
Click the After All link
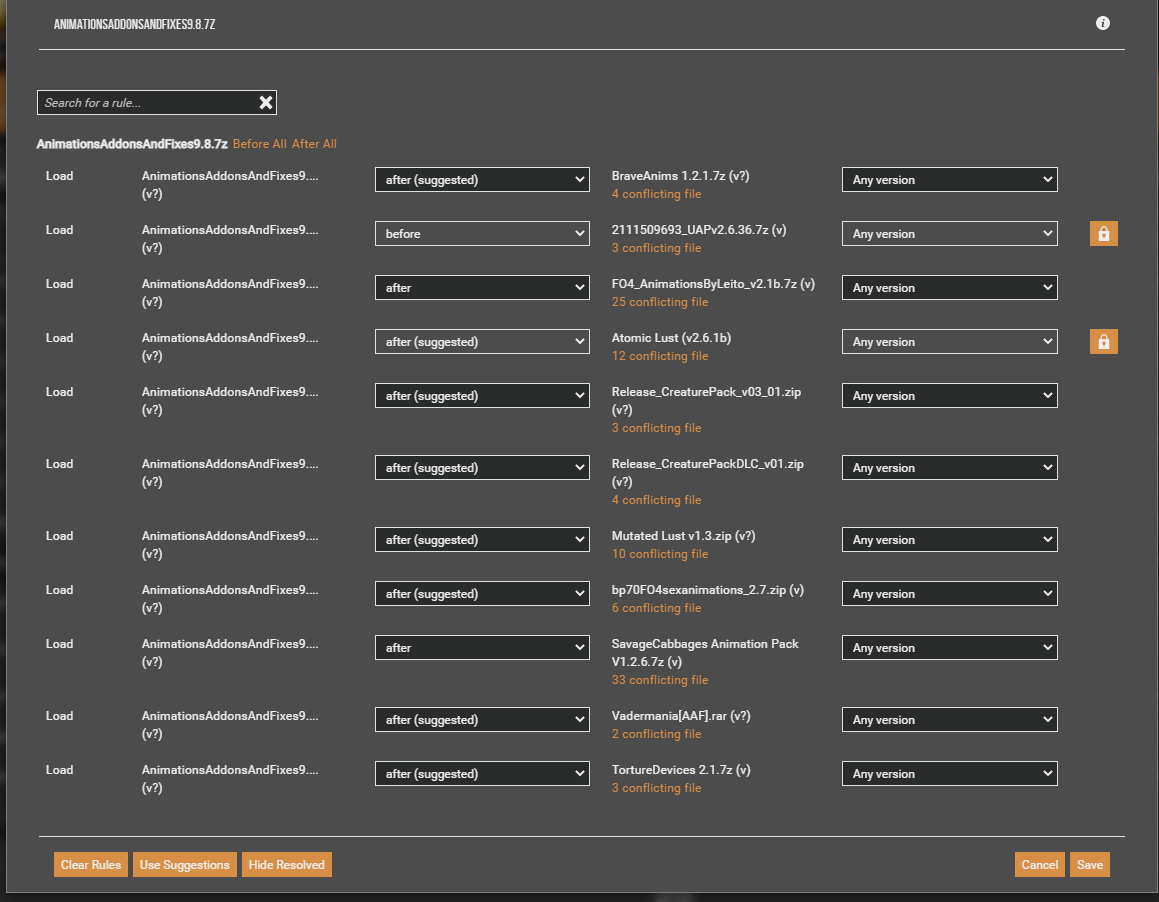tap(314, 143)
